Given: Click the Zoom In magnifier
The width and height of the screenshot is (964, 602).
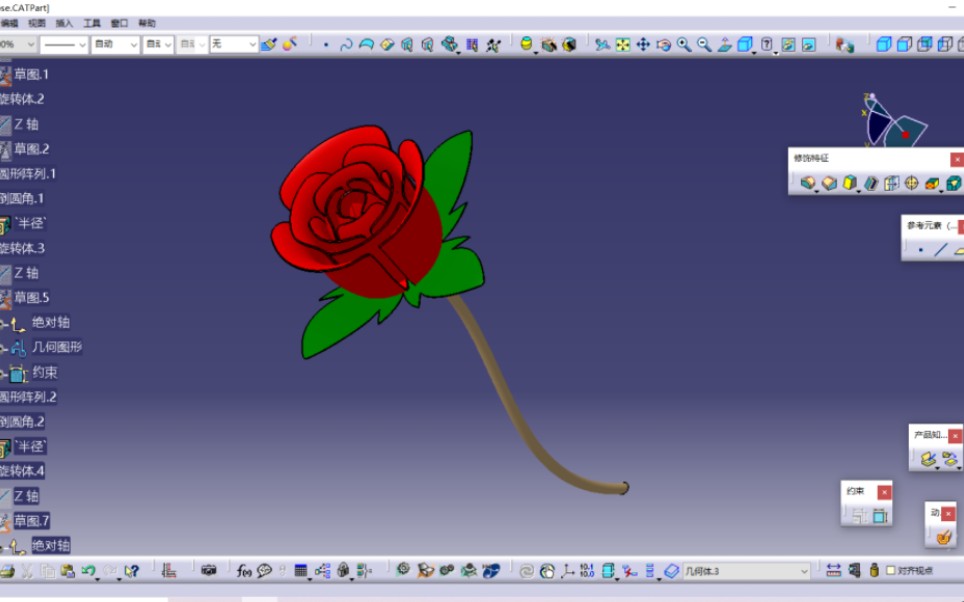Looking at the screenshot, I should 684,44.
